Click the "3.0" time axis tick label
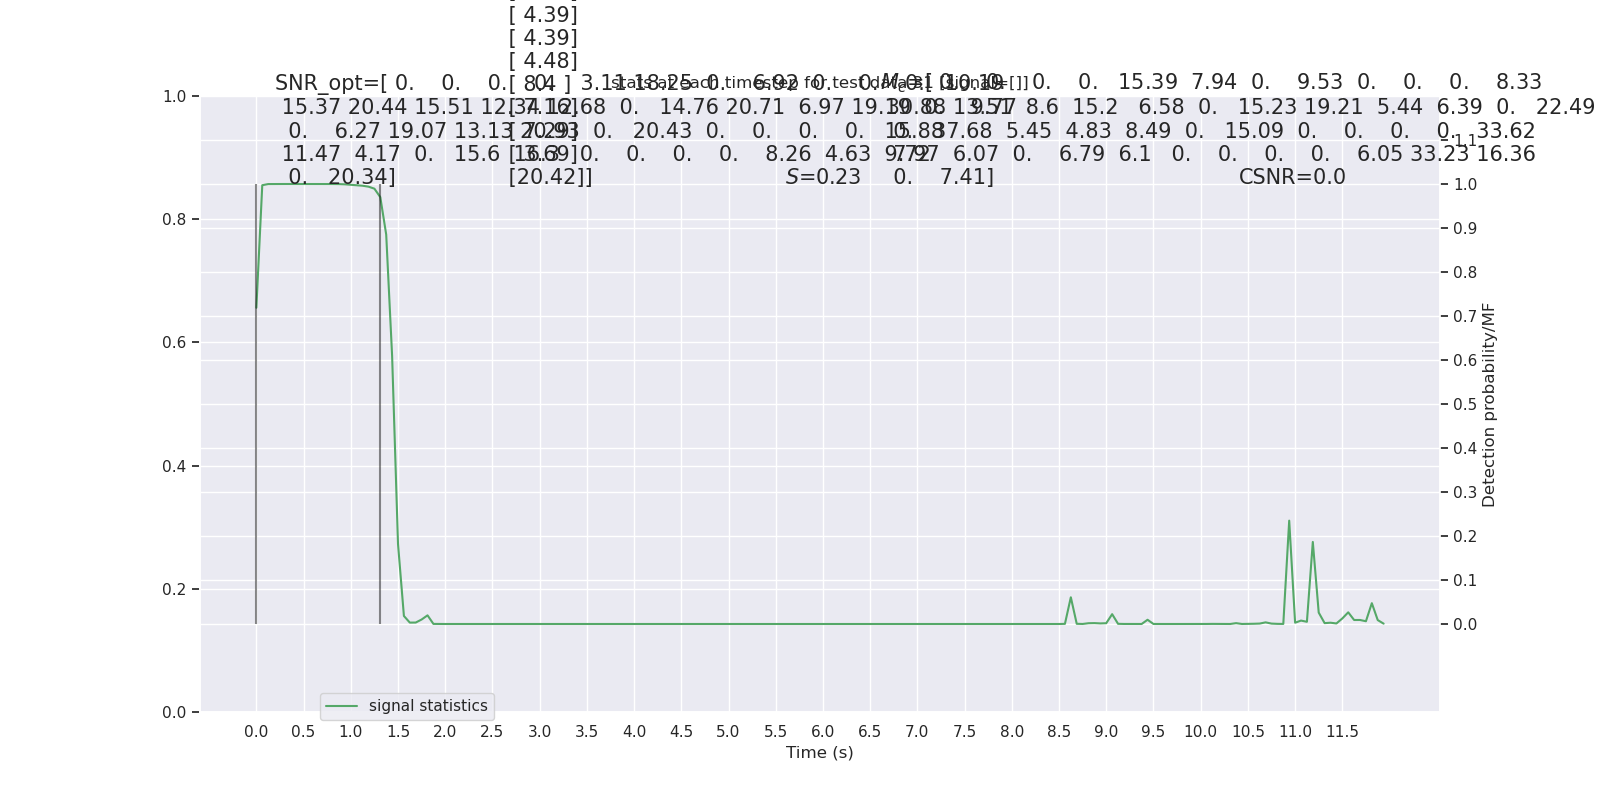 (539, 732)
